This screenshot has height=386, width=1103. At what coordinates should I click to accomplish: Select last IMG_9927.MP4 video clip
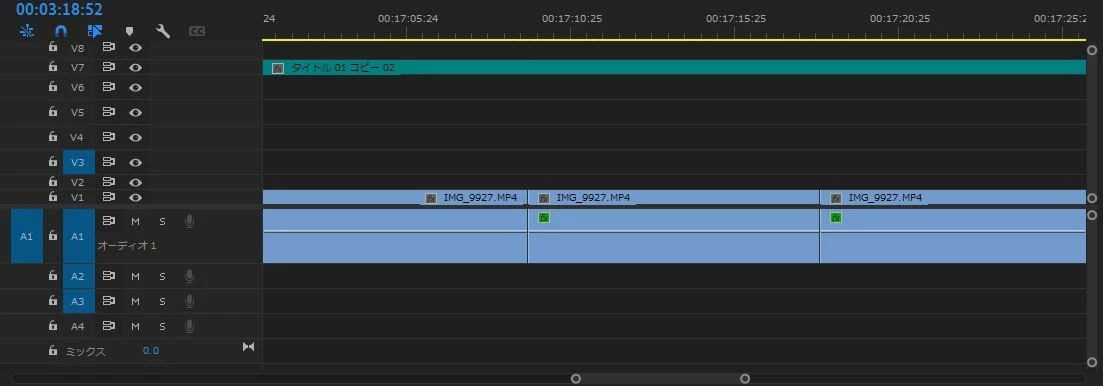pos(953,198)
